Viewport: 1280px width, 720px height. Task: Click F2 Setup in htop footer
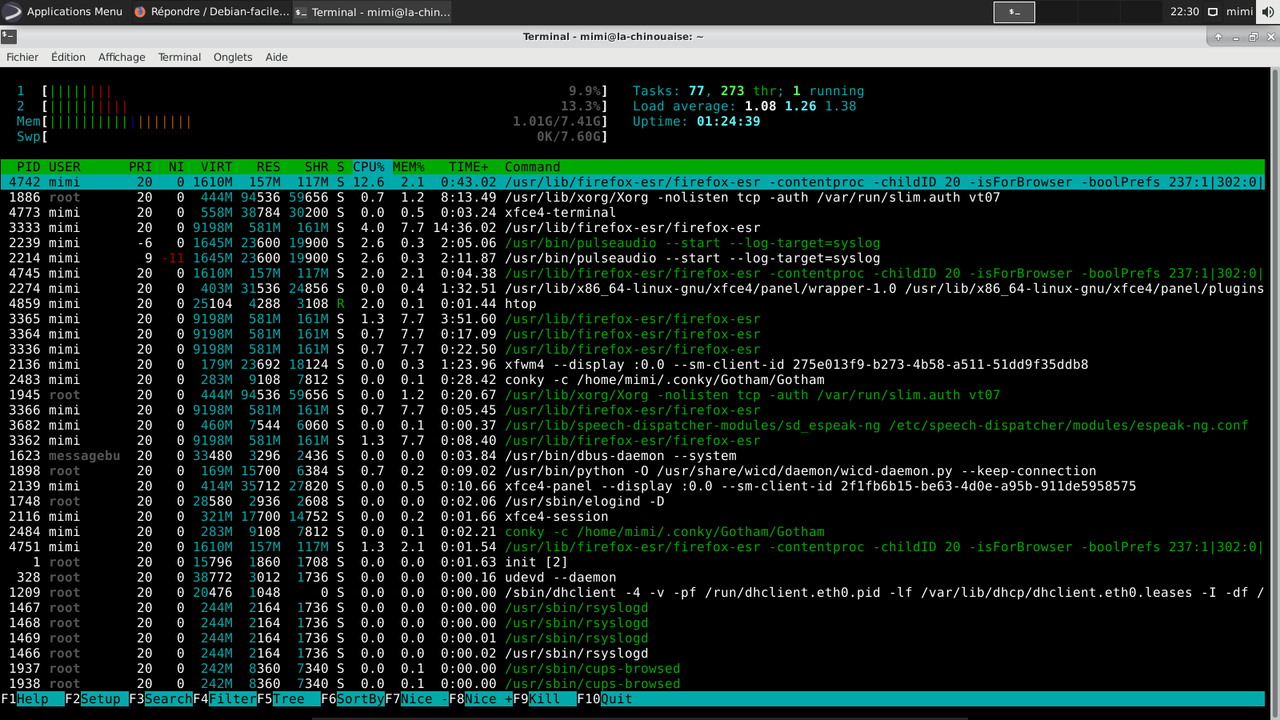coord(96,699)
